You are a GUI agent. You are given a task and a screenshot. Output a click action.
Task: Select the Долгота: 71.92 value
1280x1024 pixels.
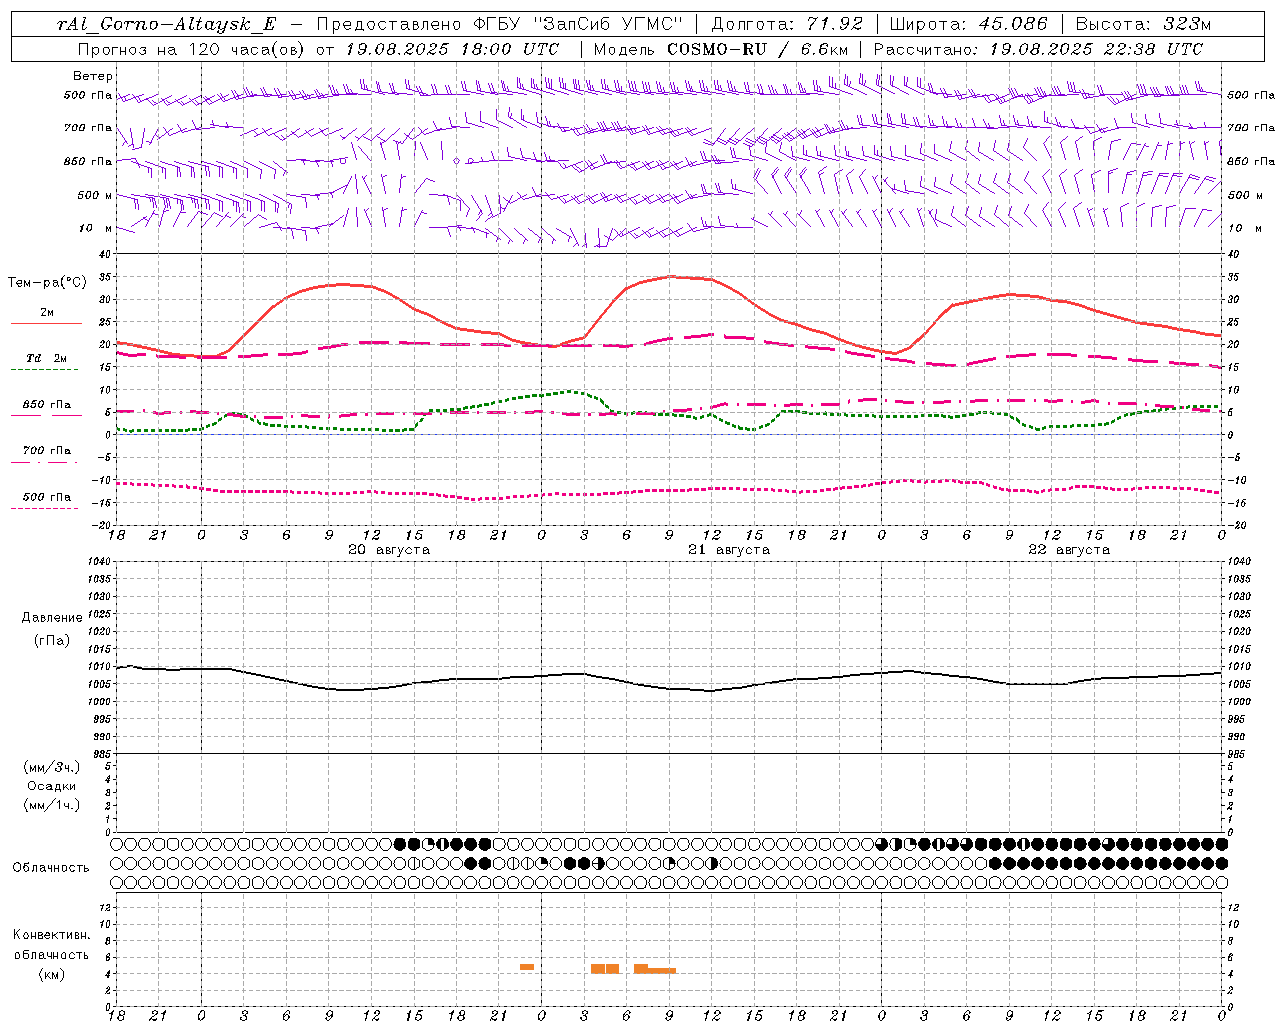click(x=787, y=24)
